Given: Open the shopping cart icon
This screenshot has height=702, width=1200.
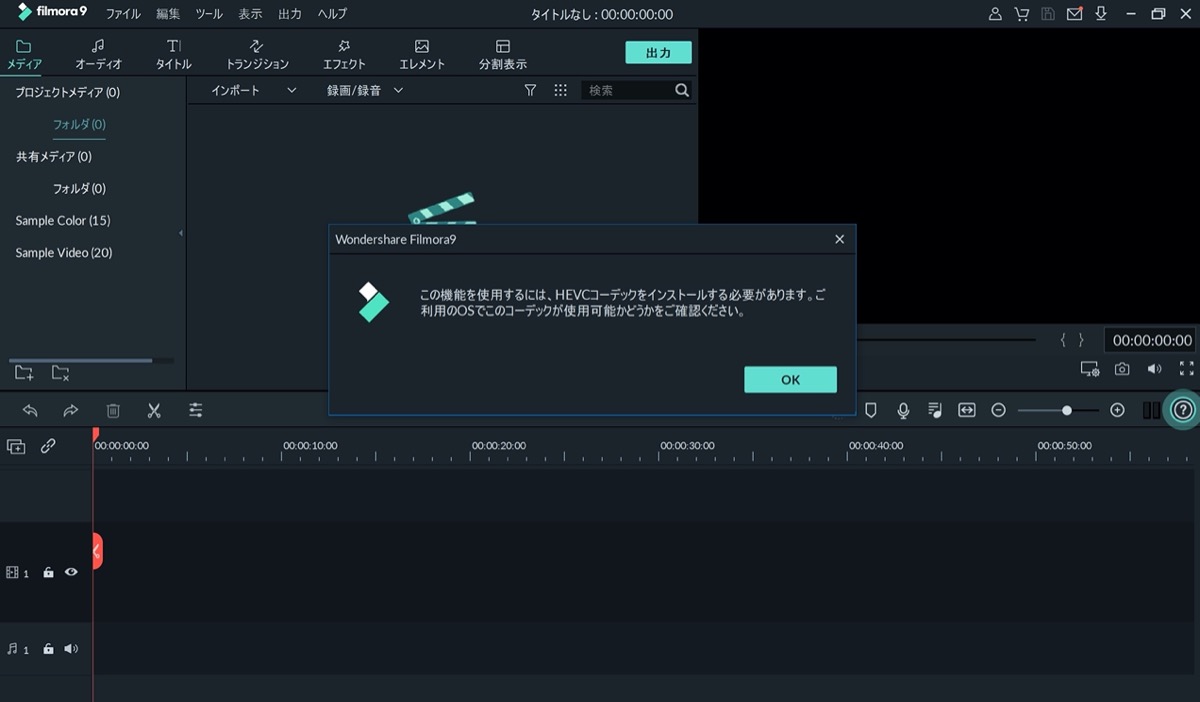Looking at the screenshot, I should 1021,14.
